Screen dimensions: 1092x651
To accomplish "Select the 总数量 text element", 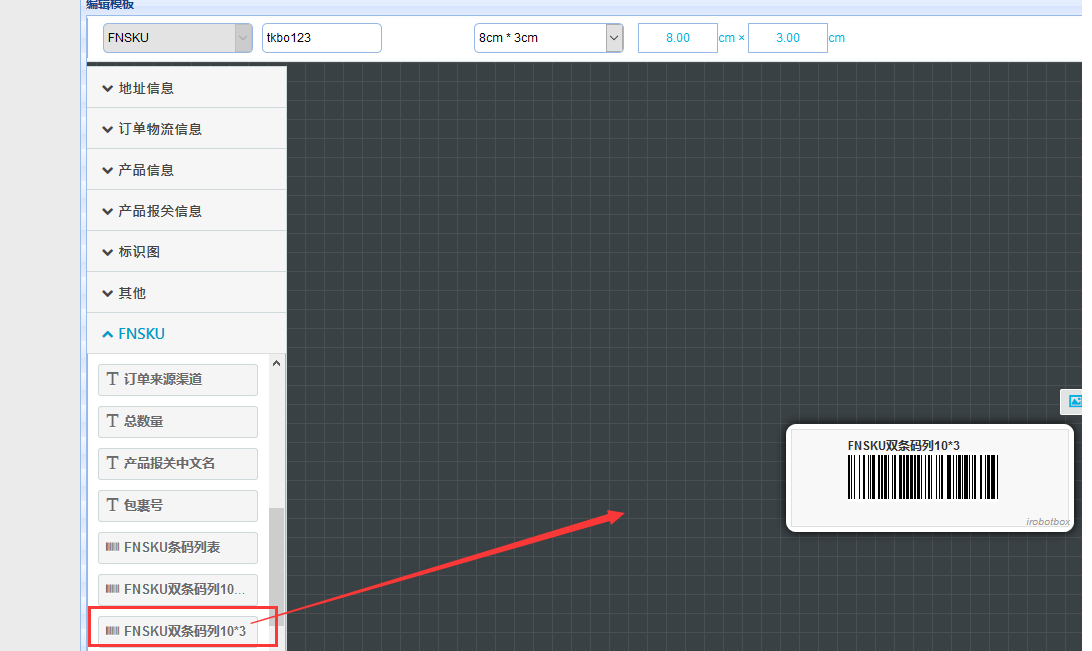I will pos(178,421).
